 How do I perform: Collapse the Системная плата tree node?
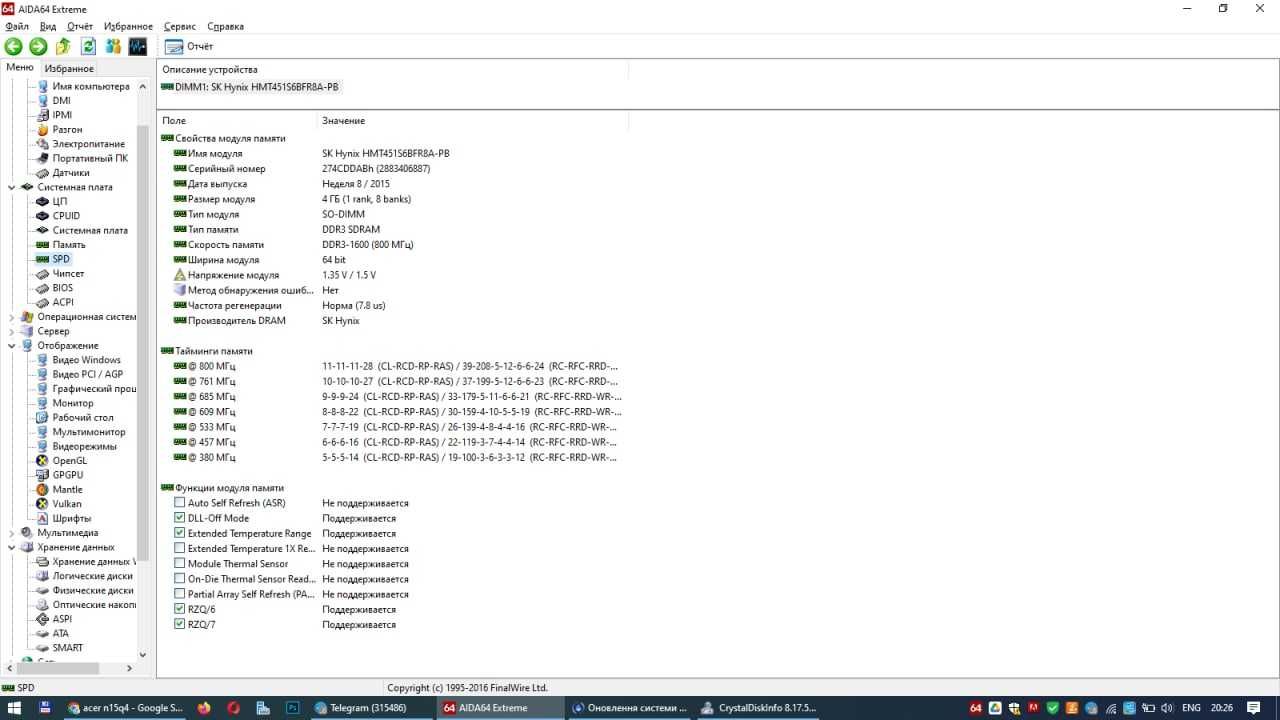click(x=12, y=187)
